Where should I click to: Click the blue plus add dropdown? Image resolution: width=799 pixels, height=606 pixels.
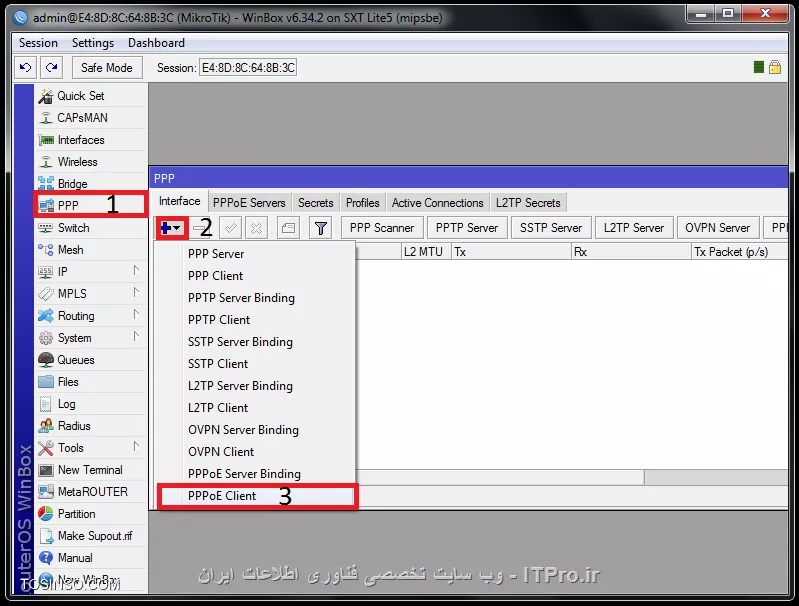(x=171, y=228)
